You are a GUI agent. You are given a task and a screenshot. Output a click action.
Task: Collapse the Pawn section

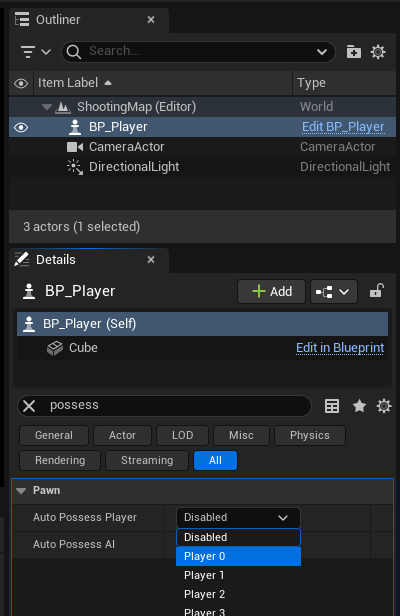coord(21,491)
